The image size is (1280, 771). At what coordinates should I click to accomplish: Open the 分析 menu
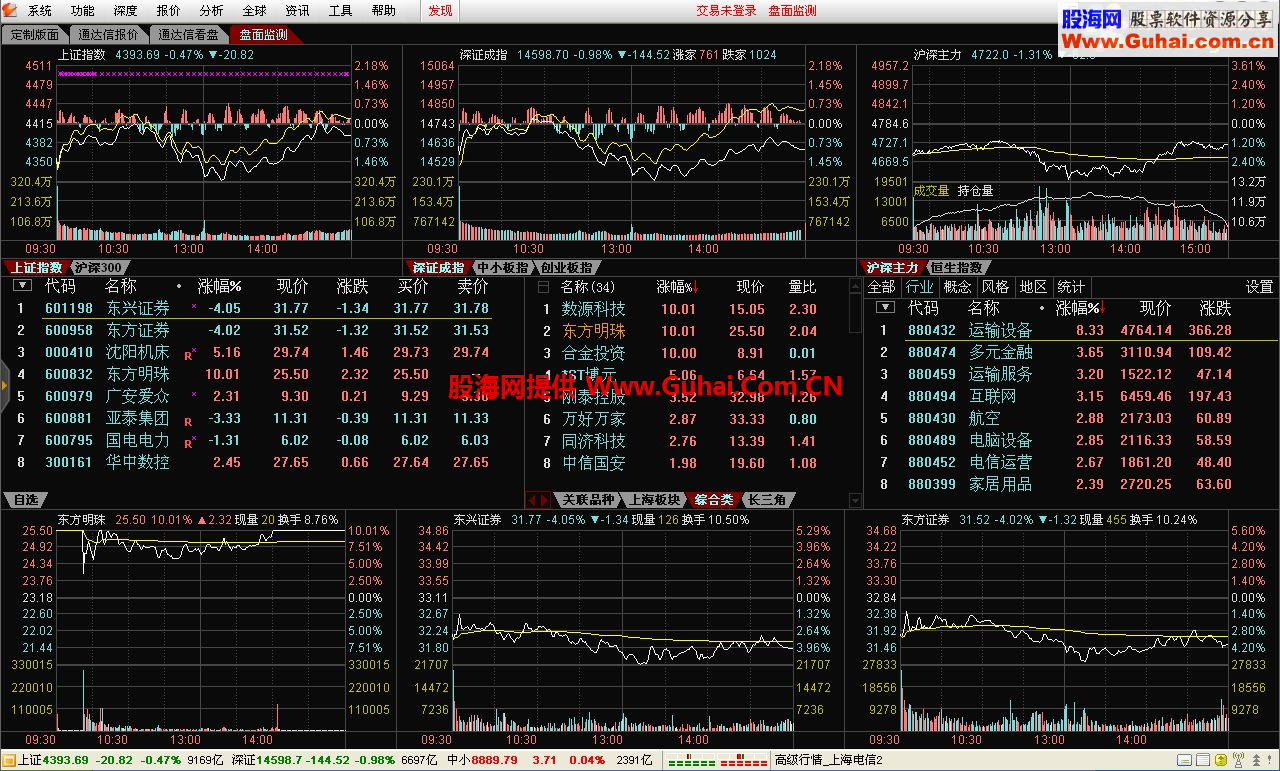(x=212, y=11)
